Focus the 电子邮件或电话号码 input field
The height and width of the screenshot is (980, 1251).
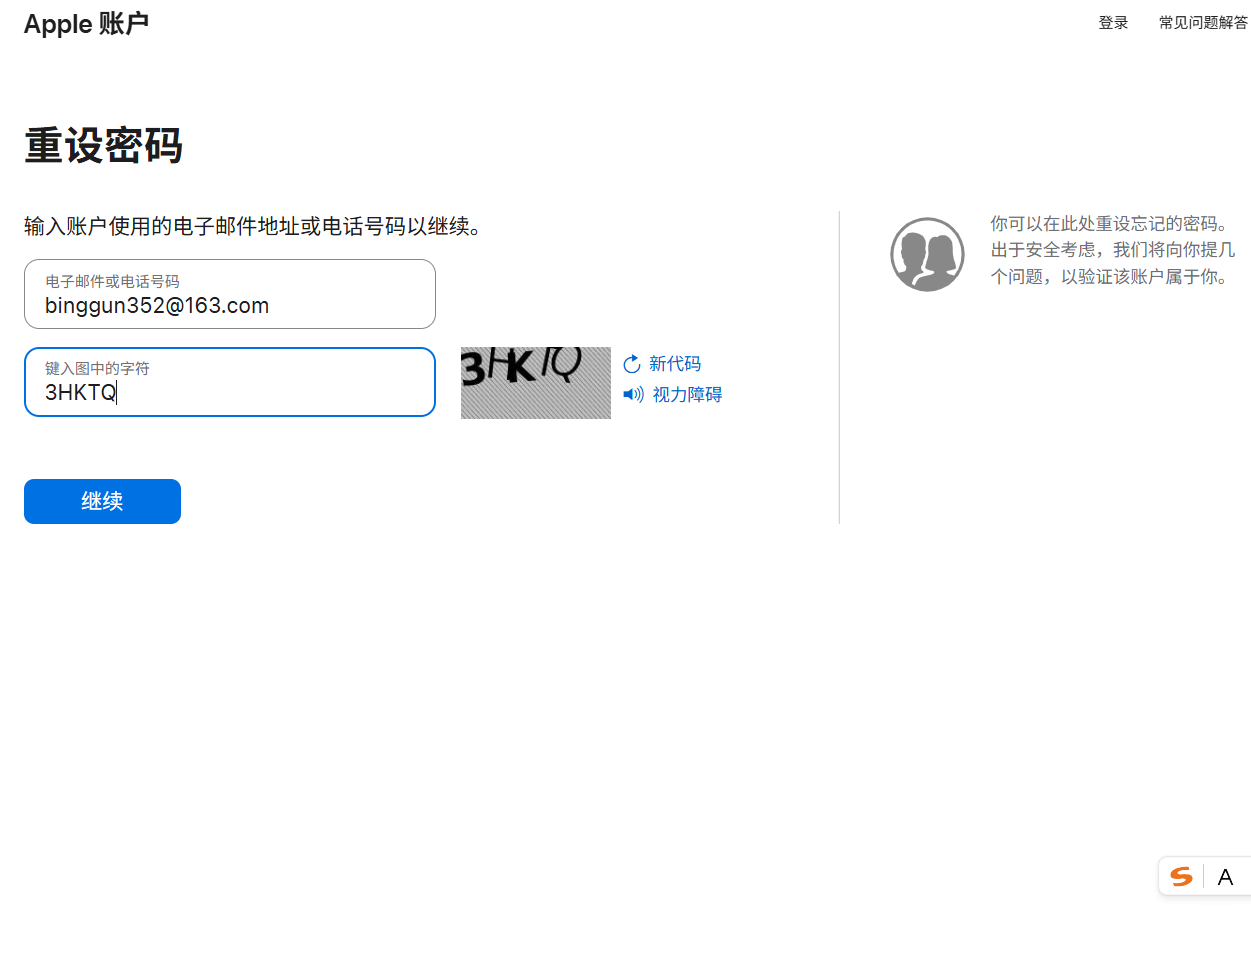(230, 294)
